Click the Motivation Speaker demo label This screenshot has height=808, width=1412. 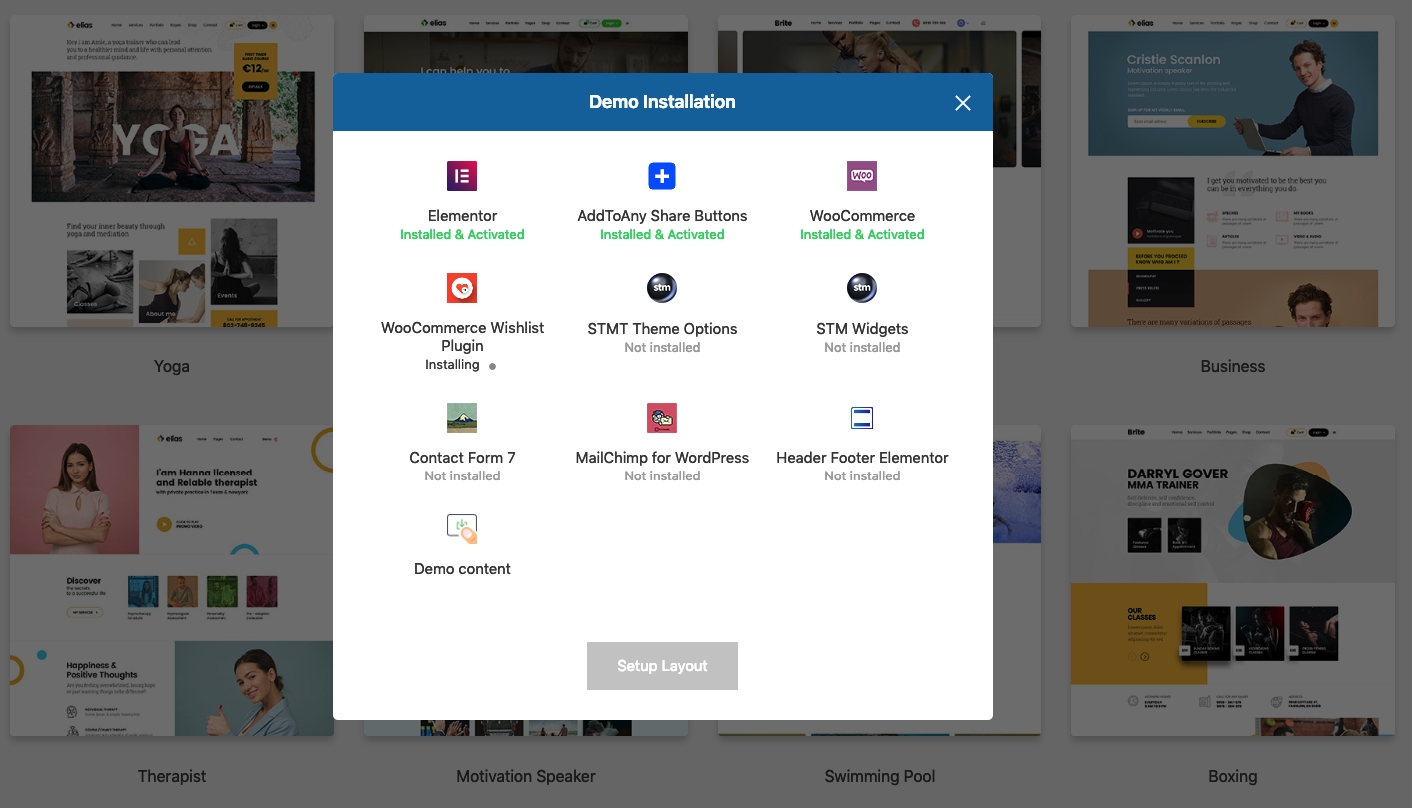pyautogui.click(x=526, y=776)
